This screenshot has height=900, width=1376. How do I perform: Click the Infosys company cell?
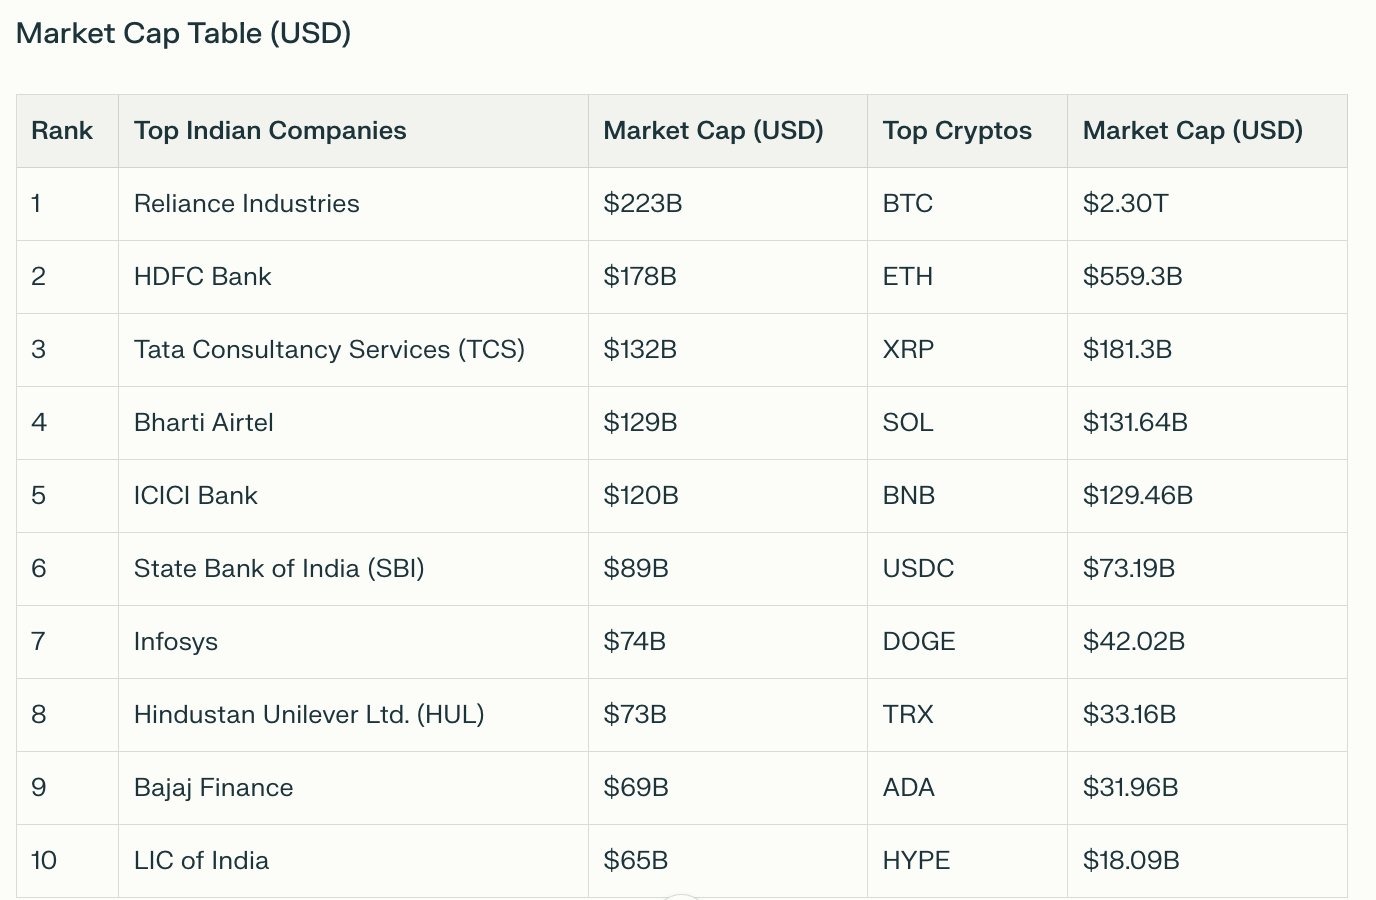pyautogui.click(x=175, y=642)
